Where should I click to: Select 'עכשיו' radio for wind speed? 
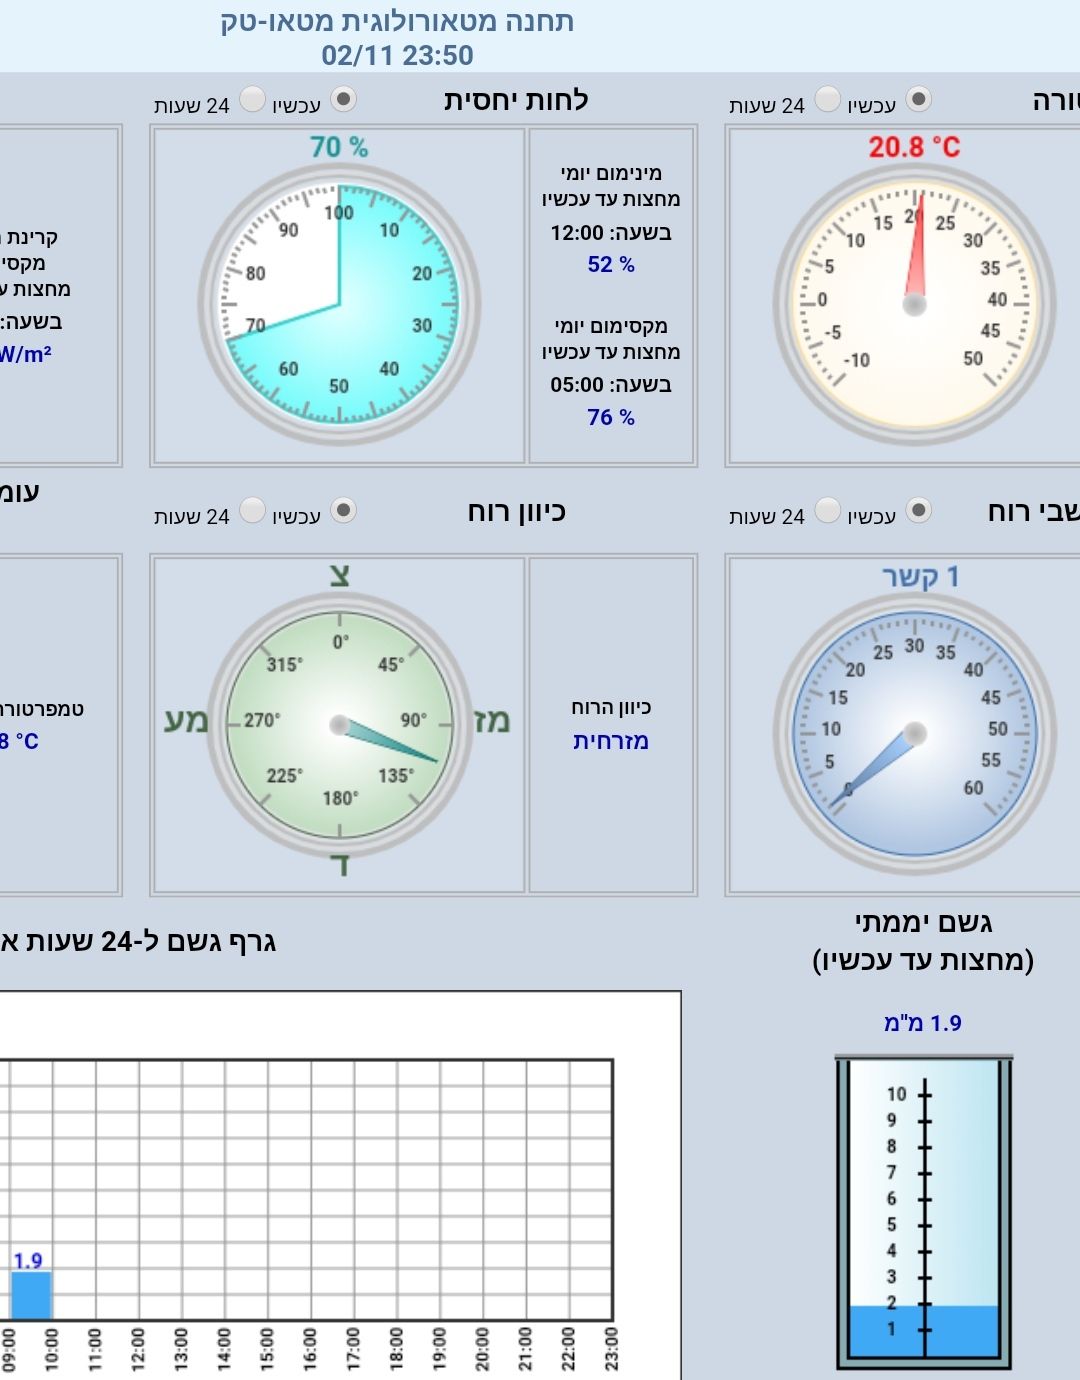tap(918, 511)
